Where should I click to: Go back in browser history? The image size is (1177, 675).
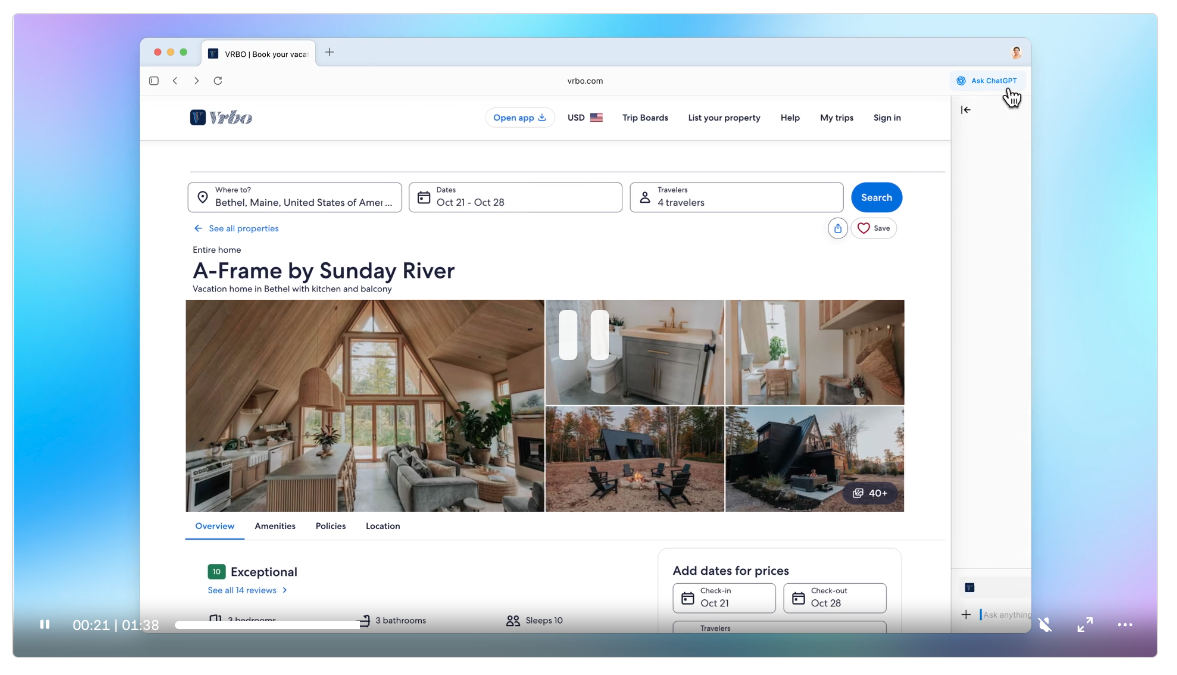click(x=175, y=81)
